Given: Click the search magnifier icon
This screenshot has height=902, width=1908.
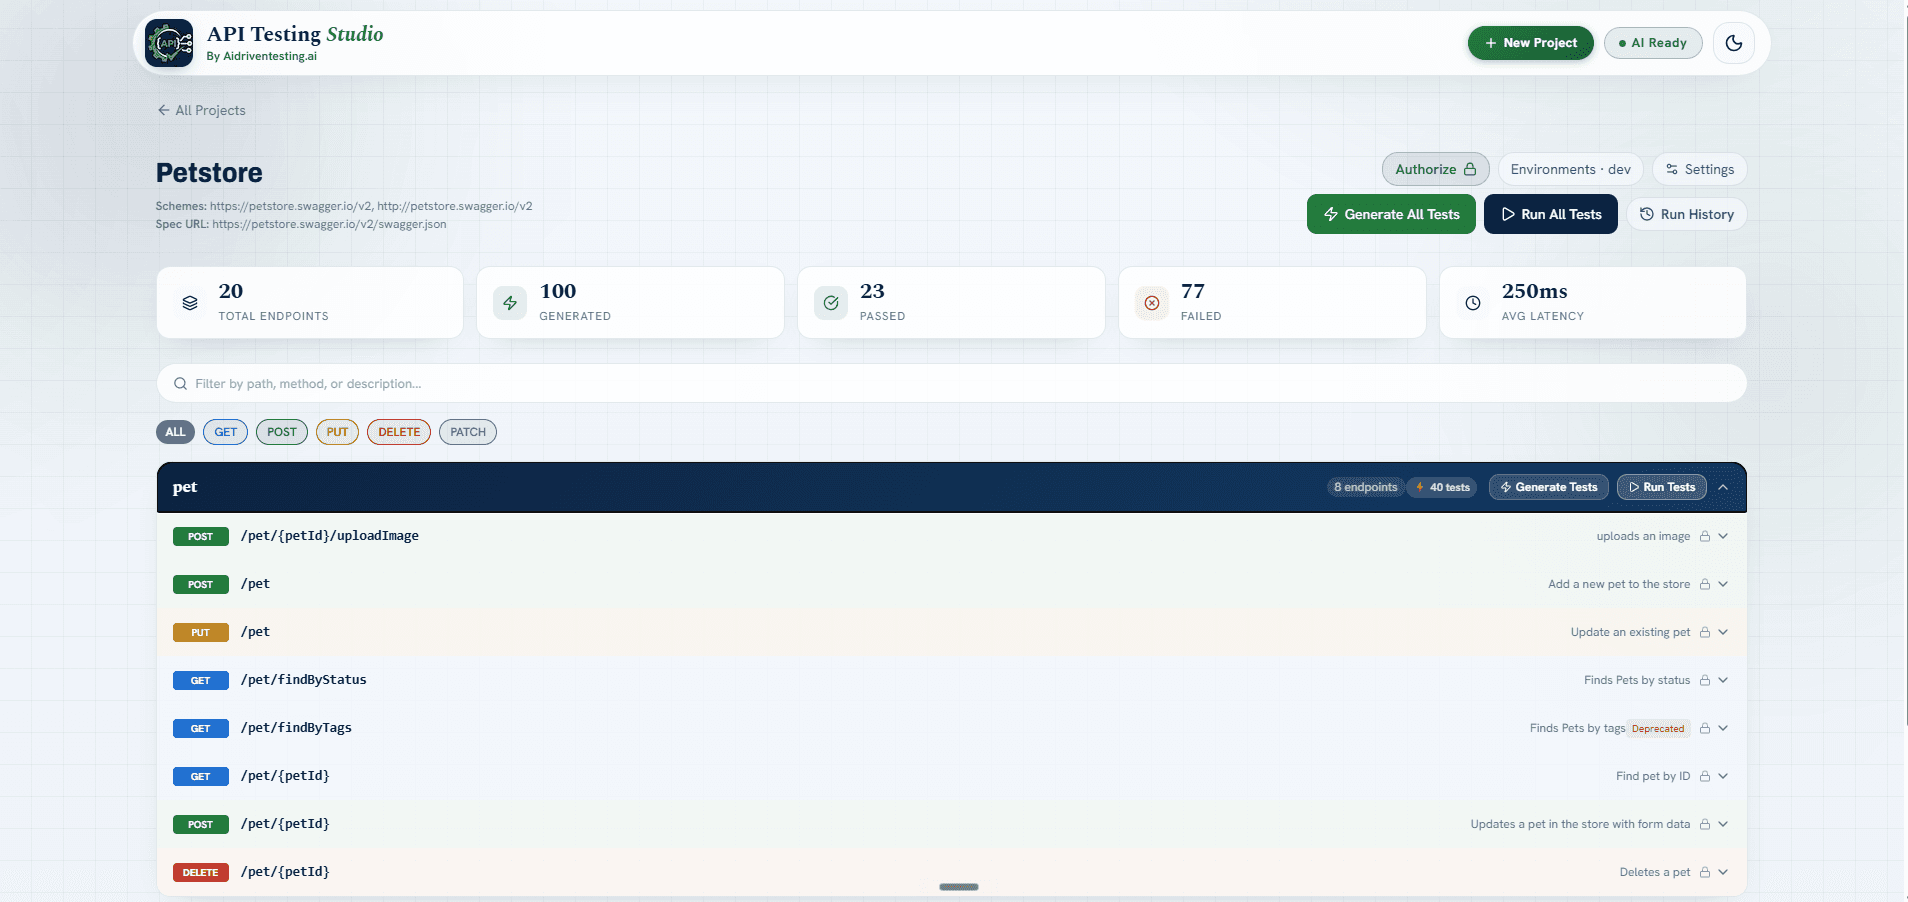Looking at the screenshot, I should coord(180,384).
